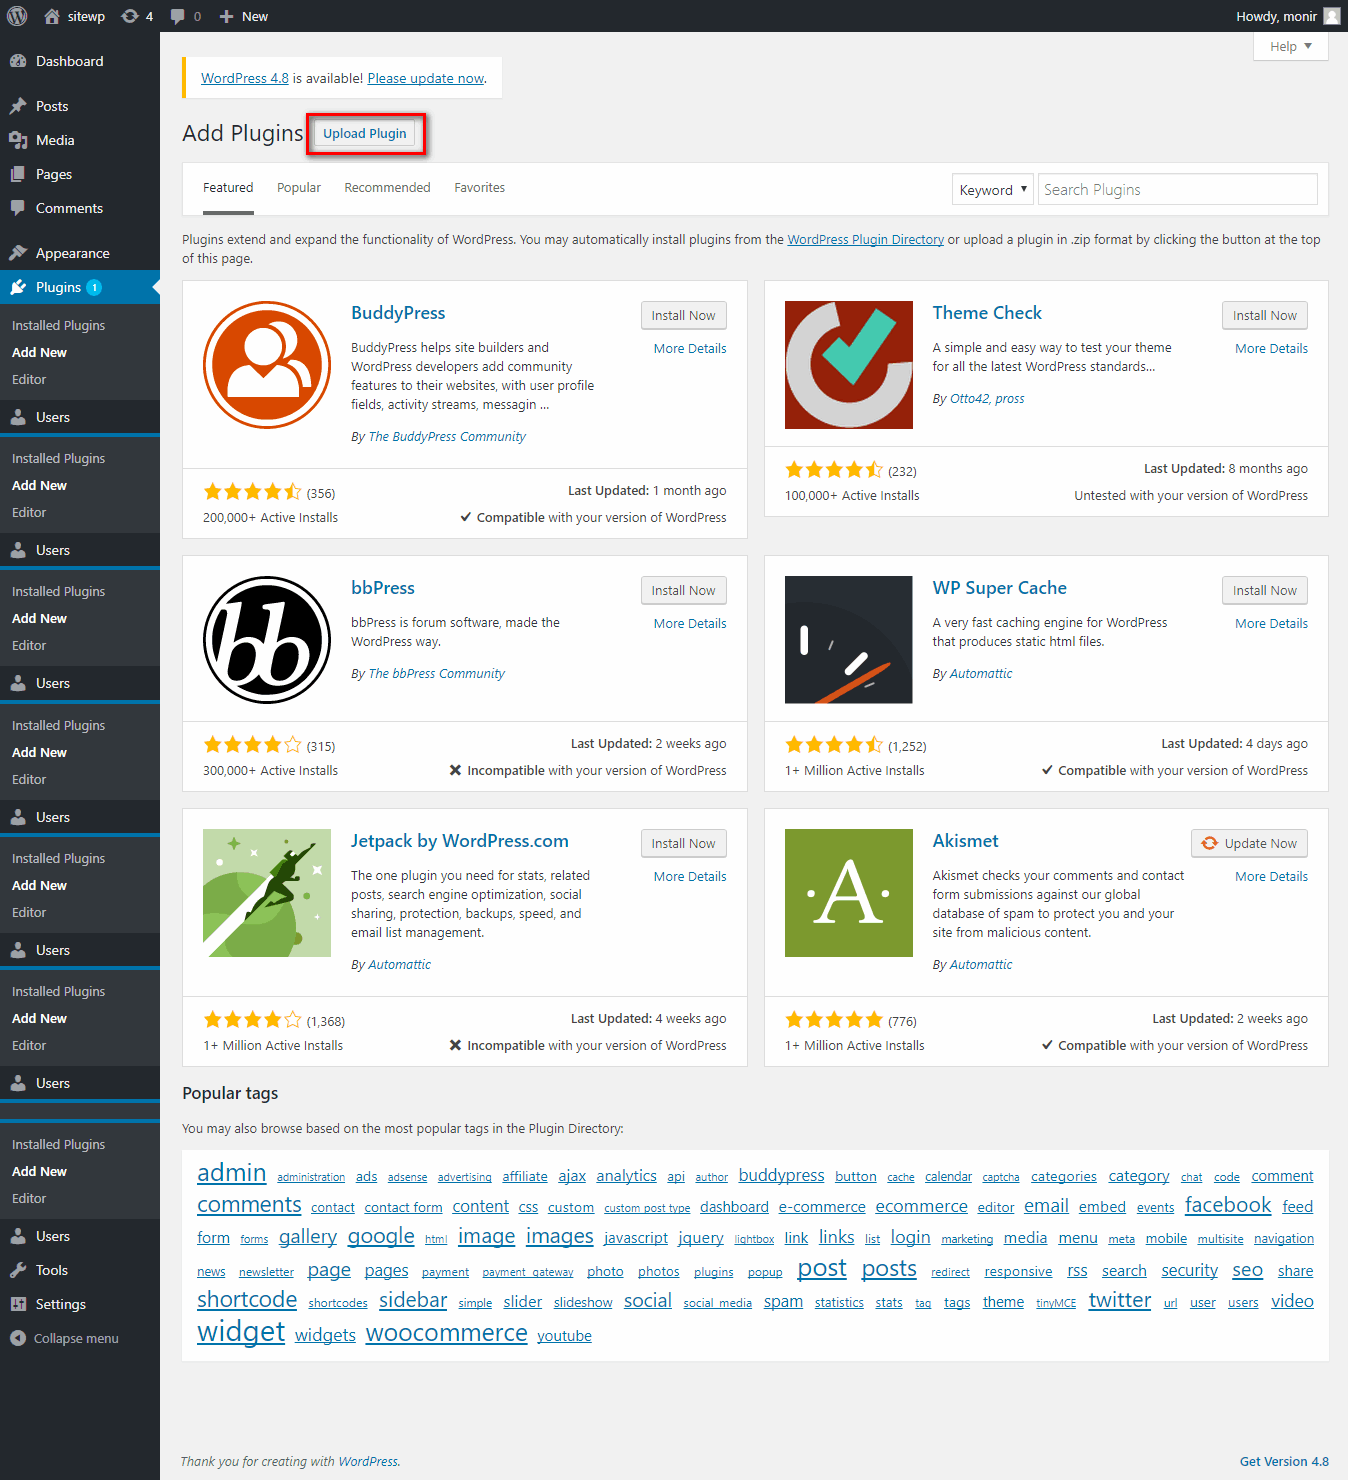Image resolution: width=1348 pixels, height=1480 pixels.
Task: Browse the youtube popular tag
Action: (x=564, y=1336)
